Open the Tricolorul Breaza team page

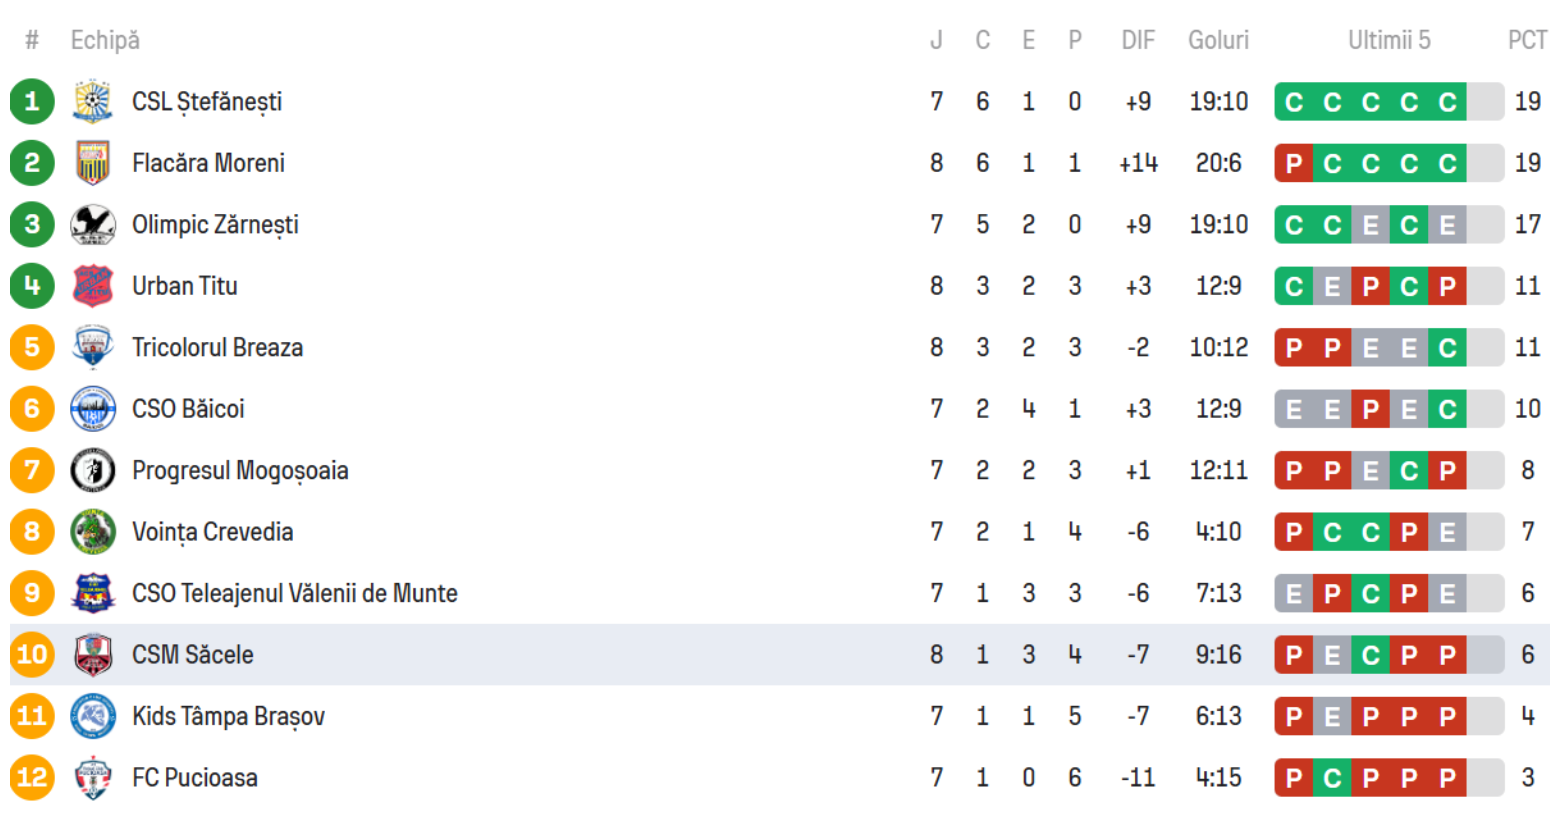217,348
